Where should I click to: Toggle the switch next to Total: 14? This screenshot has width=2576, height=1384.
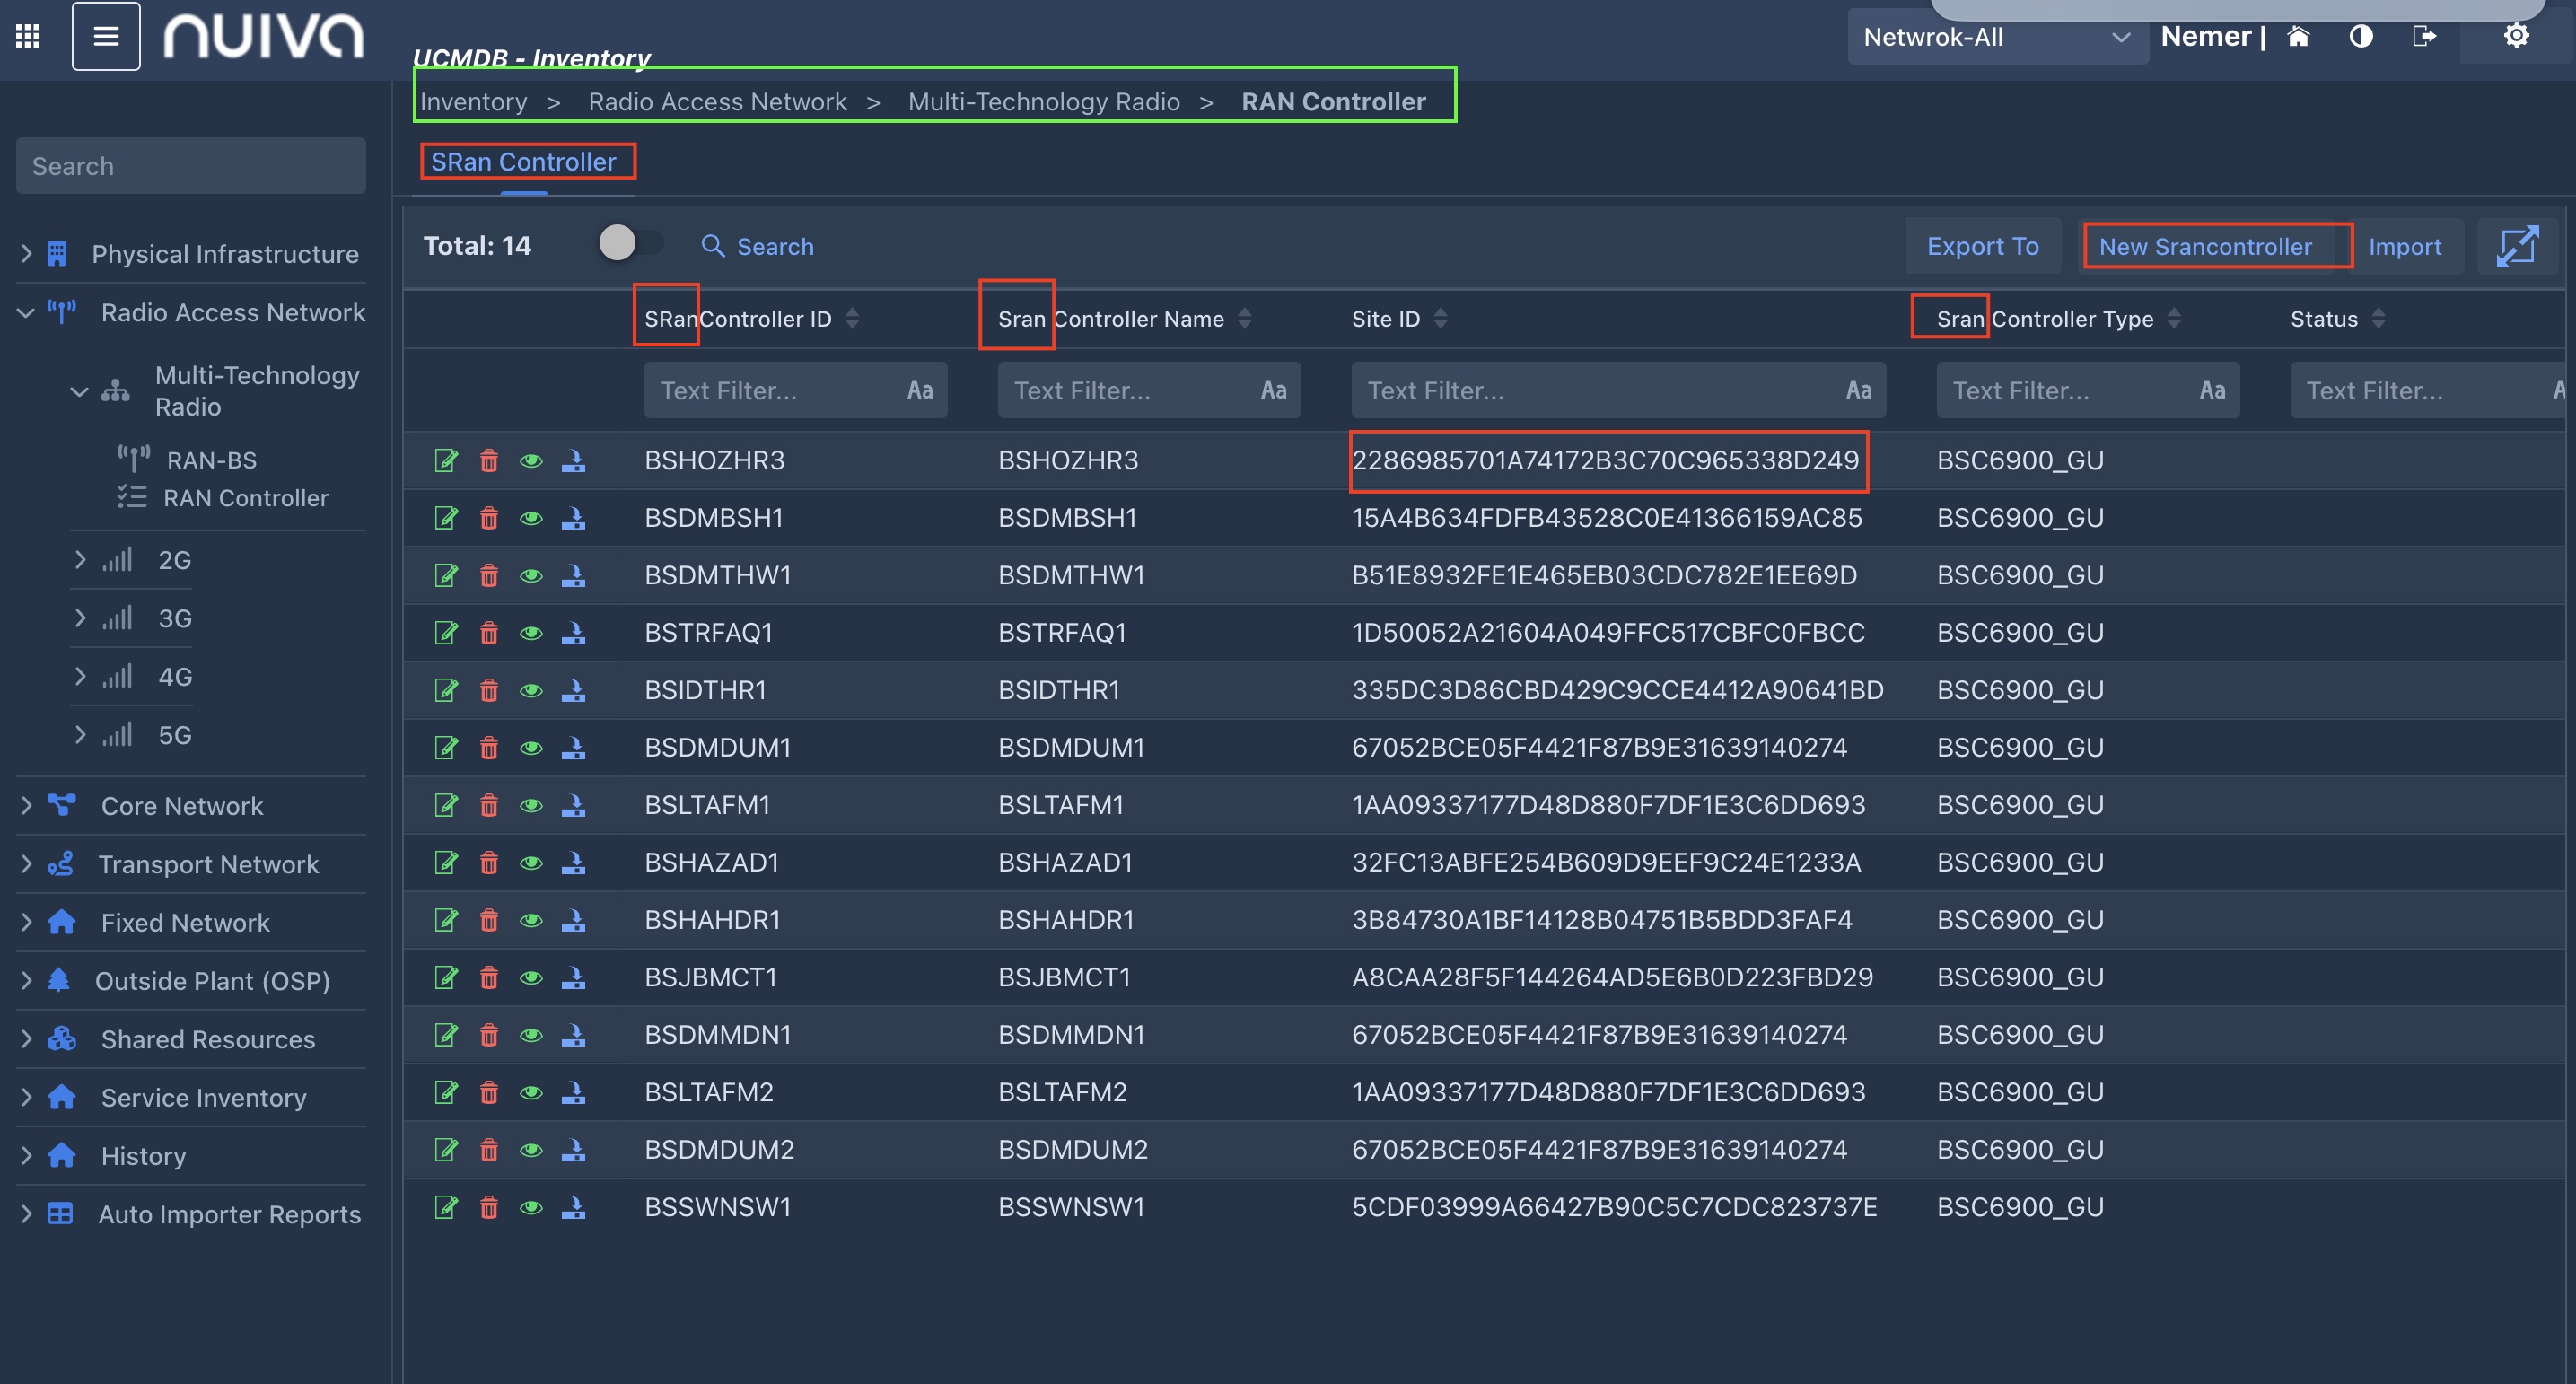point(630,243)
